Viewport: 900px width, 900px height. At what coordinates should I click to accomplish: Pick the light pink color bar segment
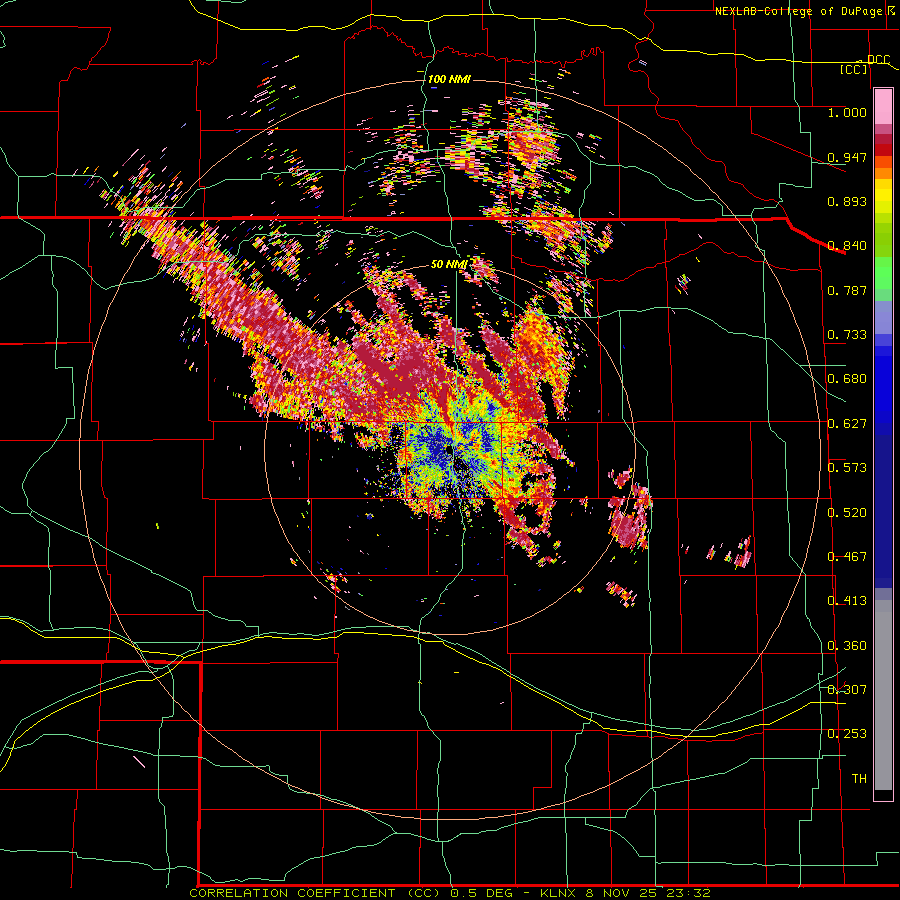(883, 106)
